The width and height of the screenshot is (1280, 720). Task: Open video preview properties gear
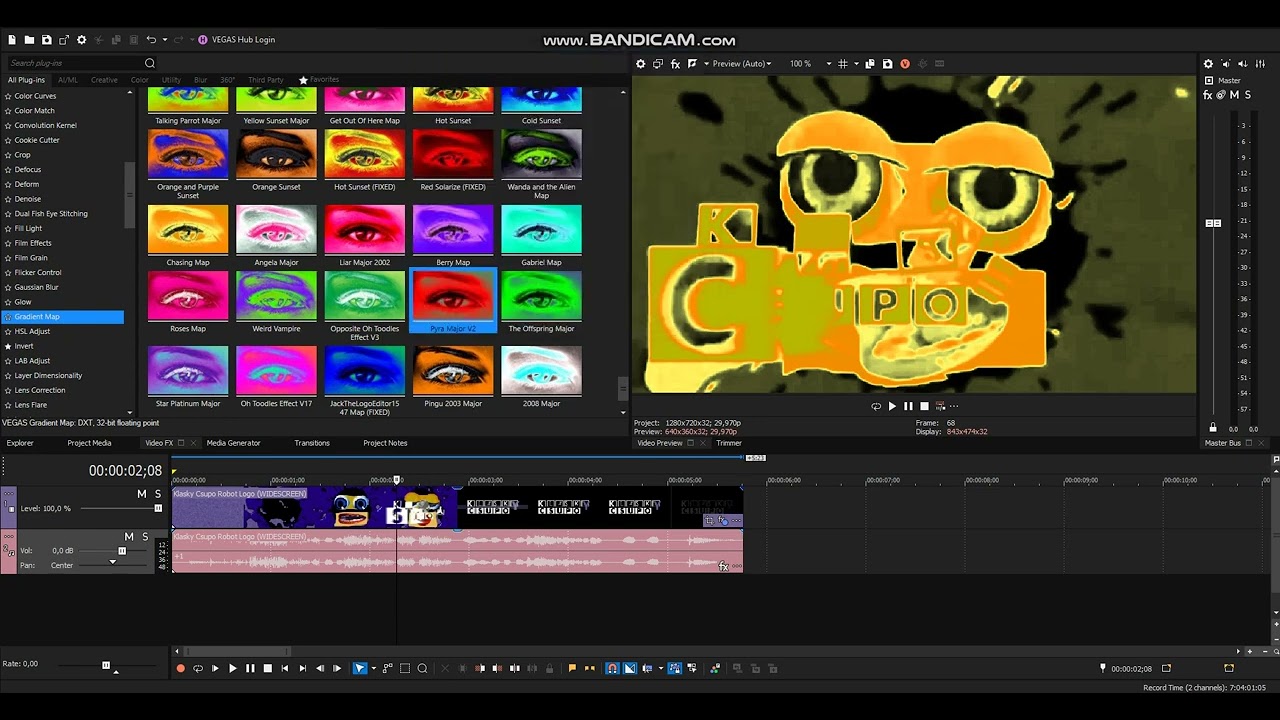tap(641, 64)
